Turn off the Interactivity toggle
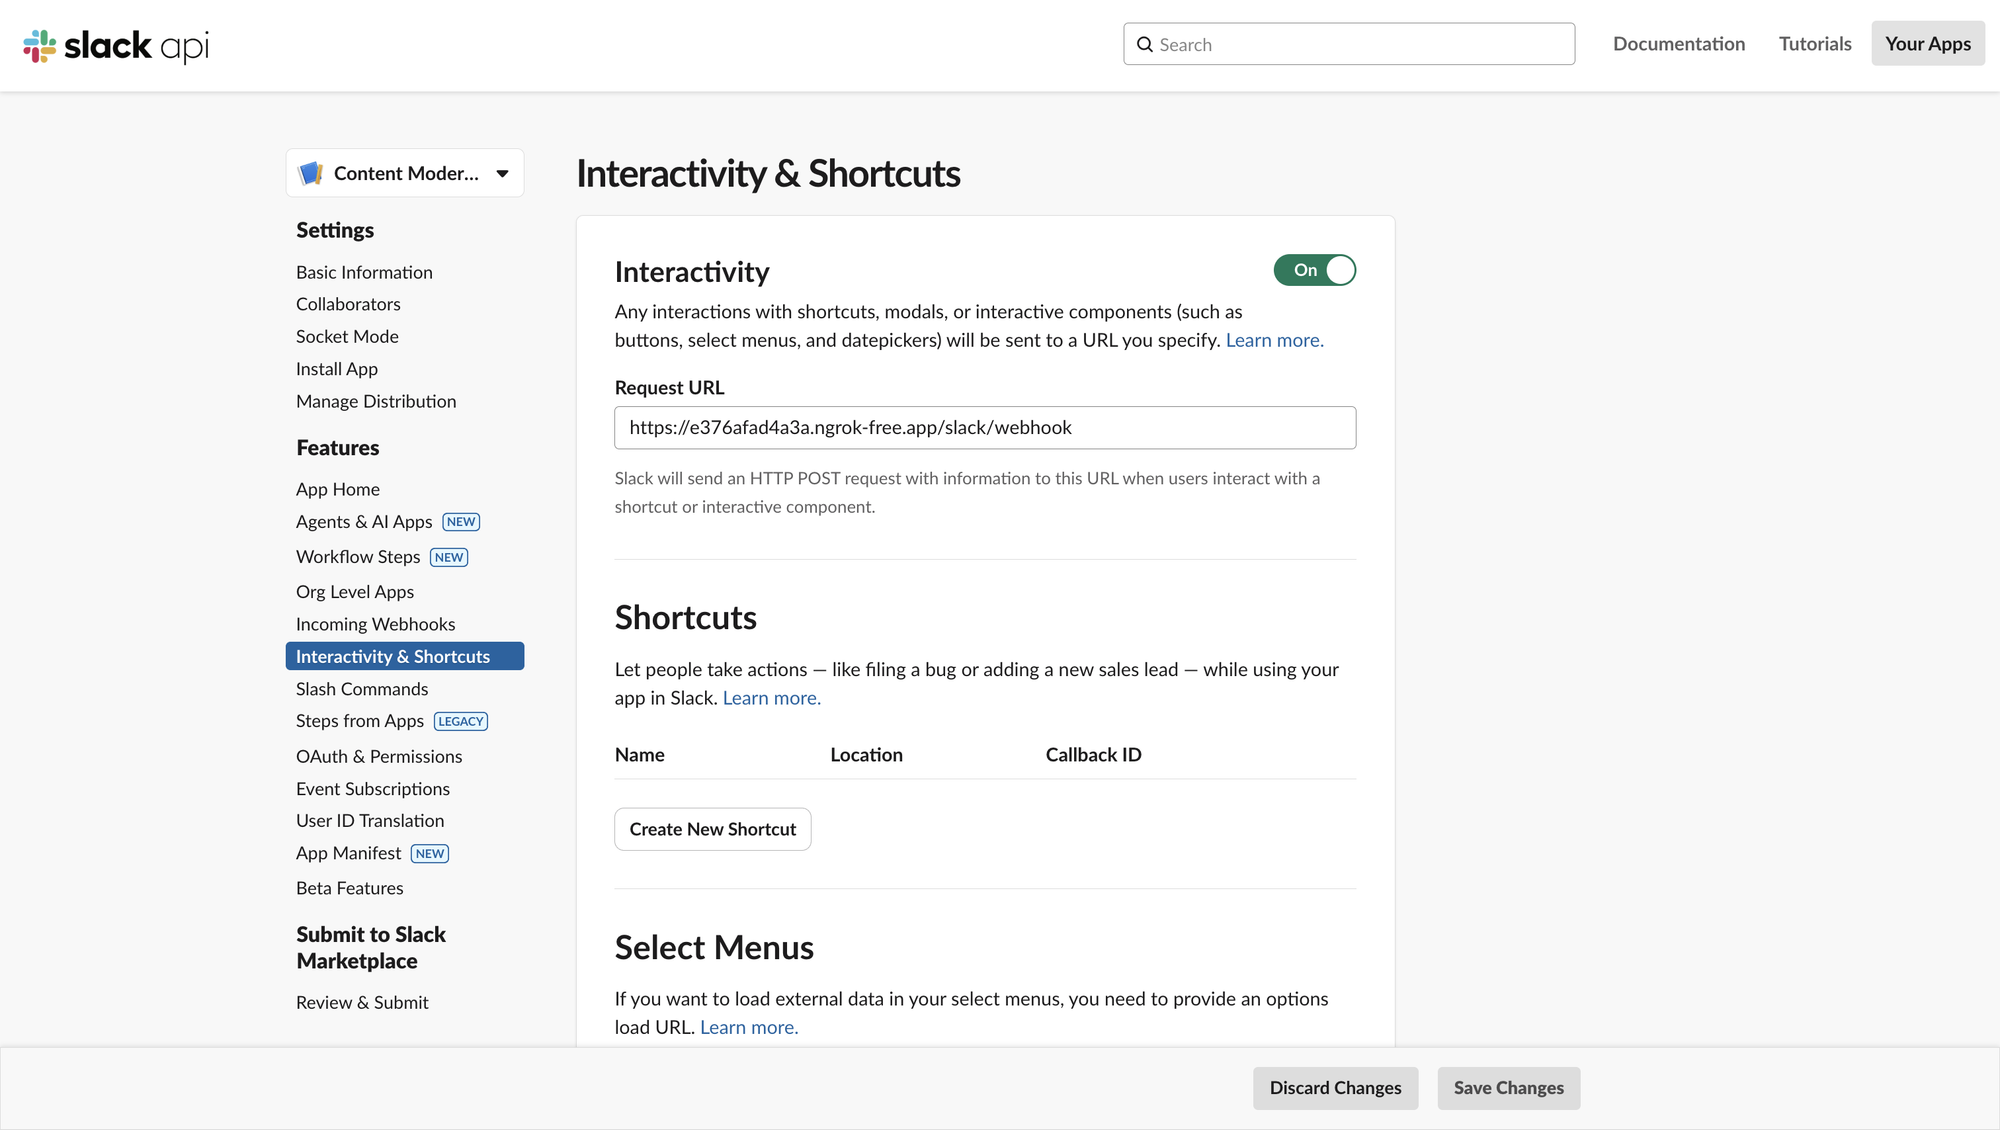This screenshot has width=2000, height=1130. [x=1314, y=270]
